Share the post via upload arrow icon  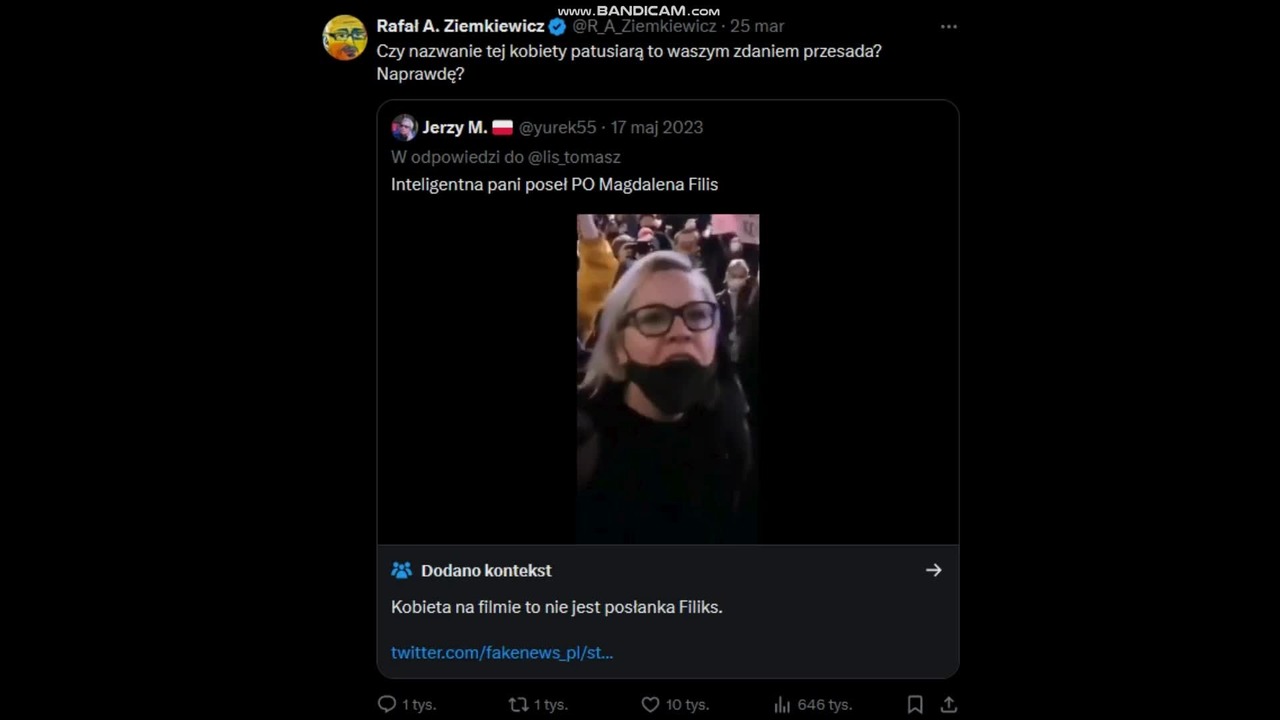[x=949, y=704]
